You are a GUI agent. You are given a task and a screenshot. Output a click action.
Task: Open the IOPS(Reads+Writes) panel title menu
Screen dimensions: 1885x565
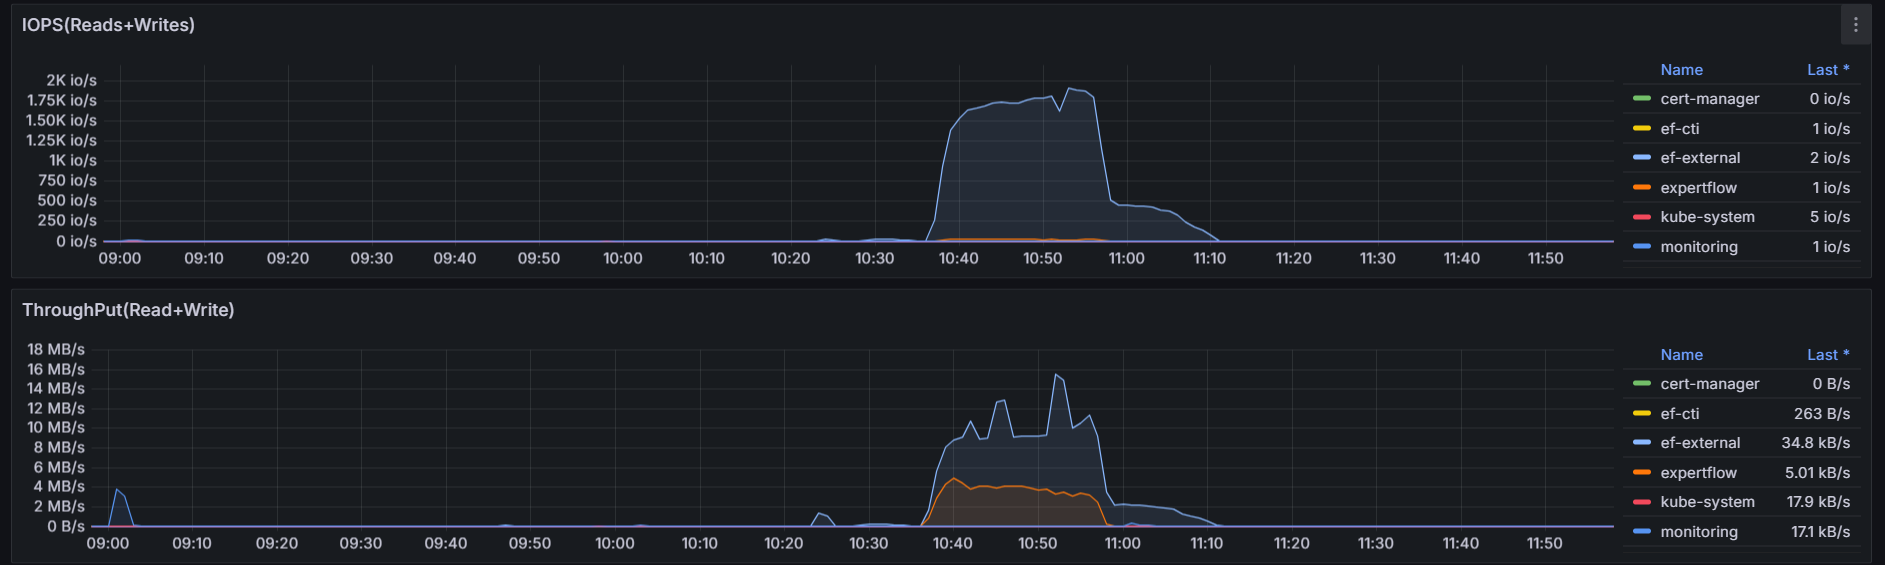[x=108, y=25]
